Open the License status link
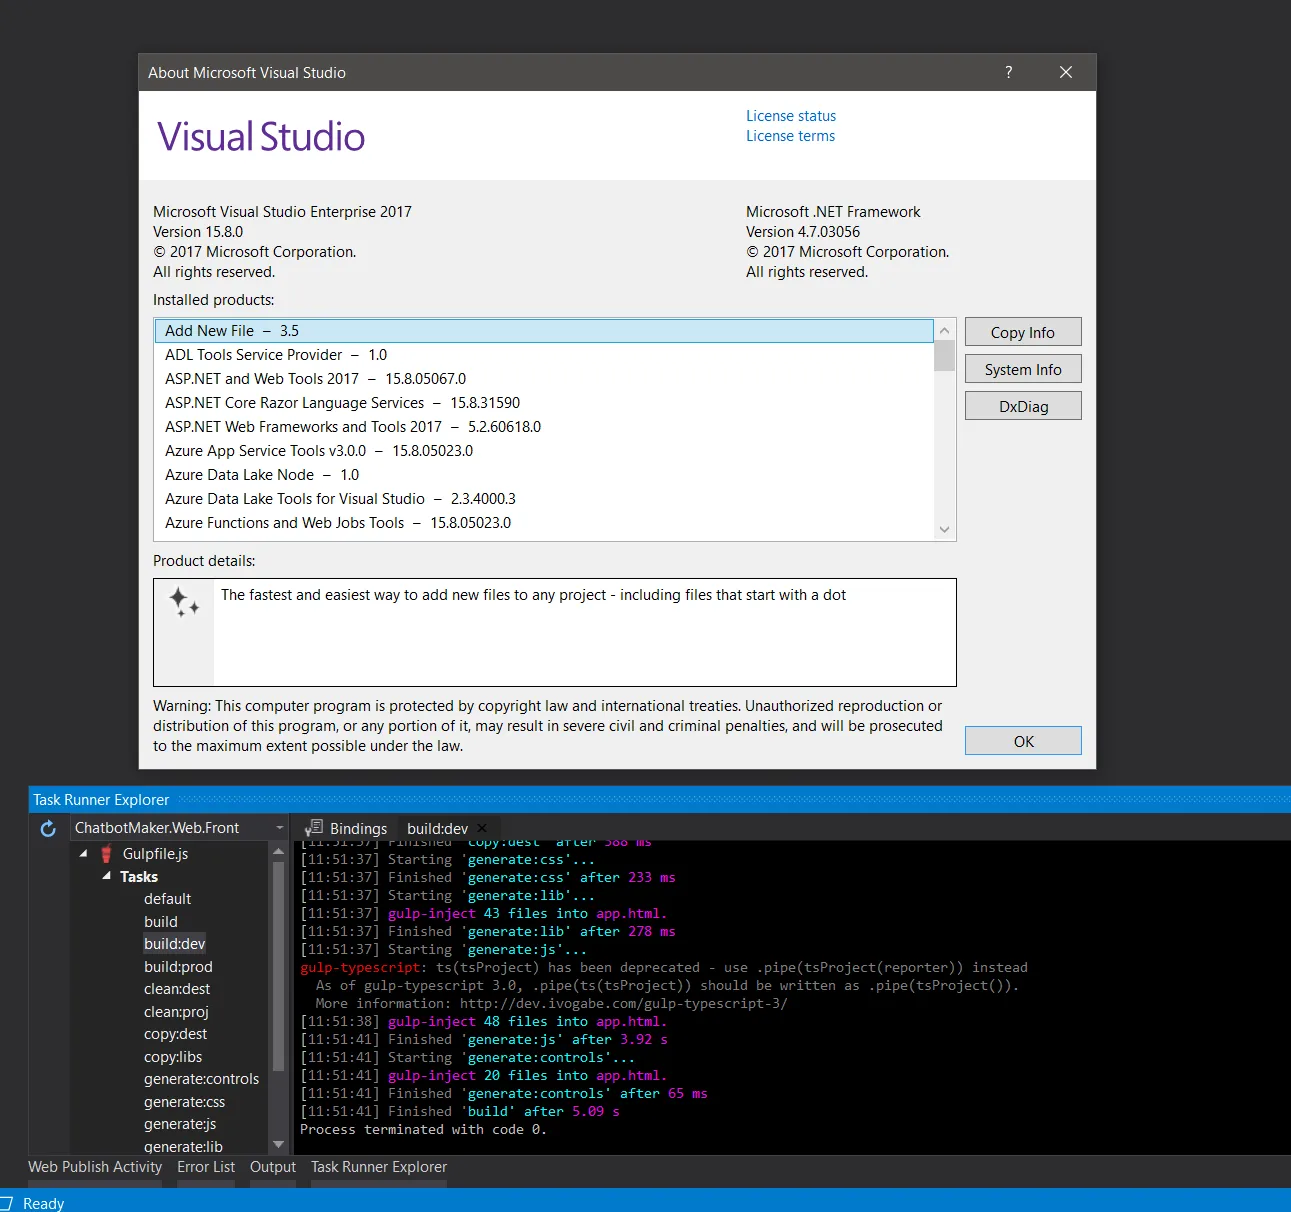 click(791, 116)
